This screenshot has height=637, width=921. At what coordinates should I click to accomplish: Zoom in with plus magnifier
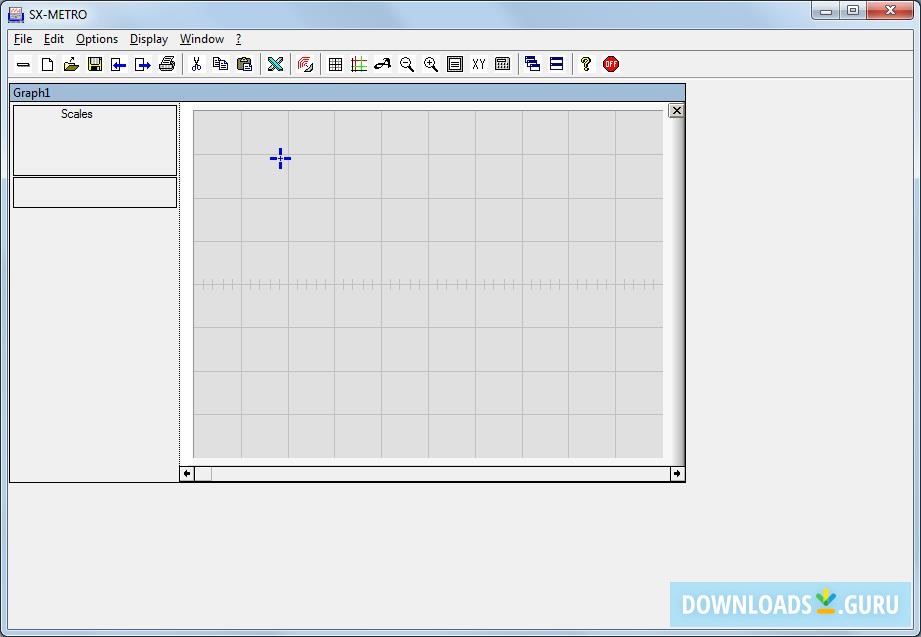coord(431,64)
